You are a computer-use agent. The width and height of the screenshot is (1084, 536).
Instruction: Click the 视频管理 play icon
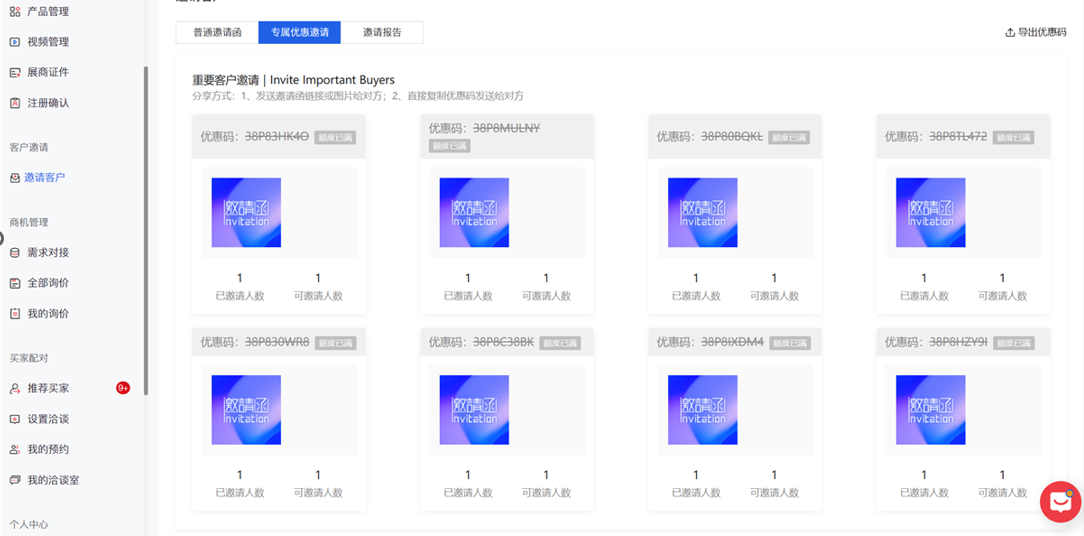pyautogui.click(x=15, y=42)
